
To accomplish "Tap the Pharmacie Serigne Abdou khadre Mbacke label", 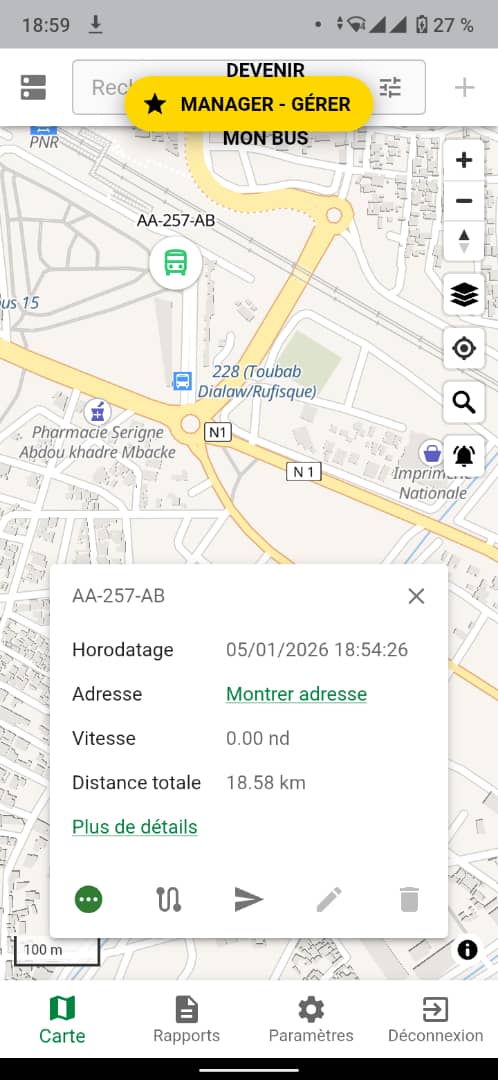I will [97, 442].
